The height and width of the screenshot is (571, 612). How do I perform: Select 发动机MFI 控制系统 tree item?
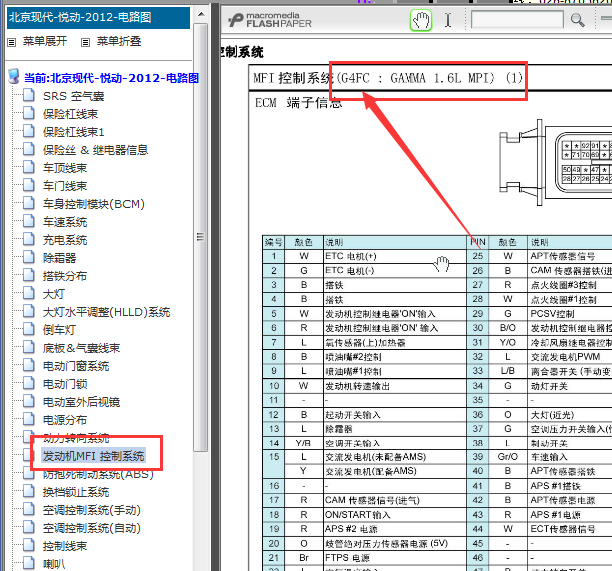94,455
